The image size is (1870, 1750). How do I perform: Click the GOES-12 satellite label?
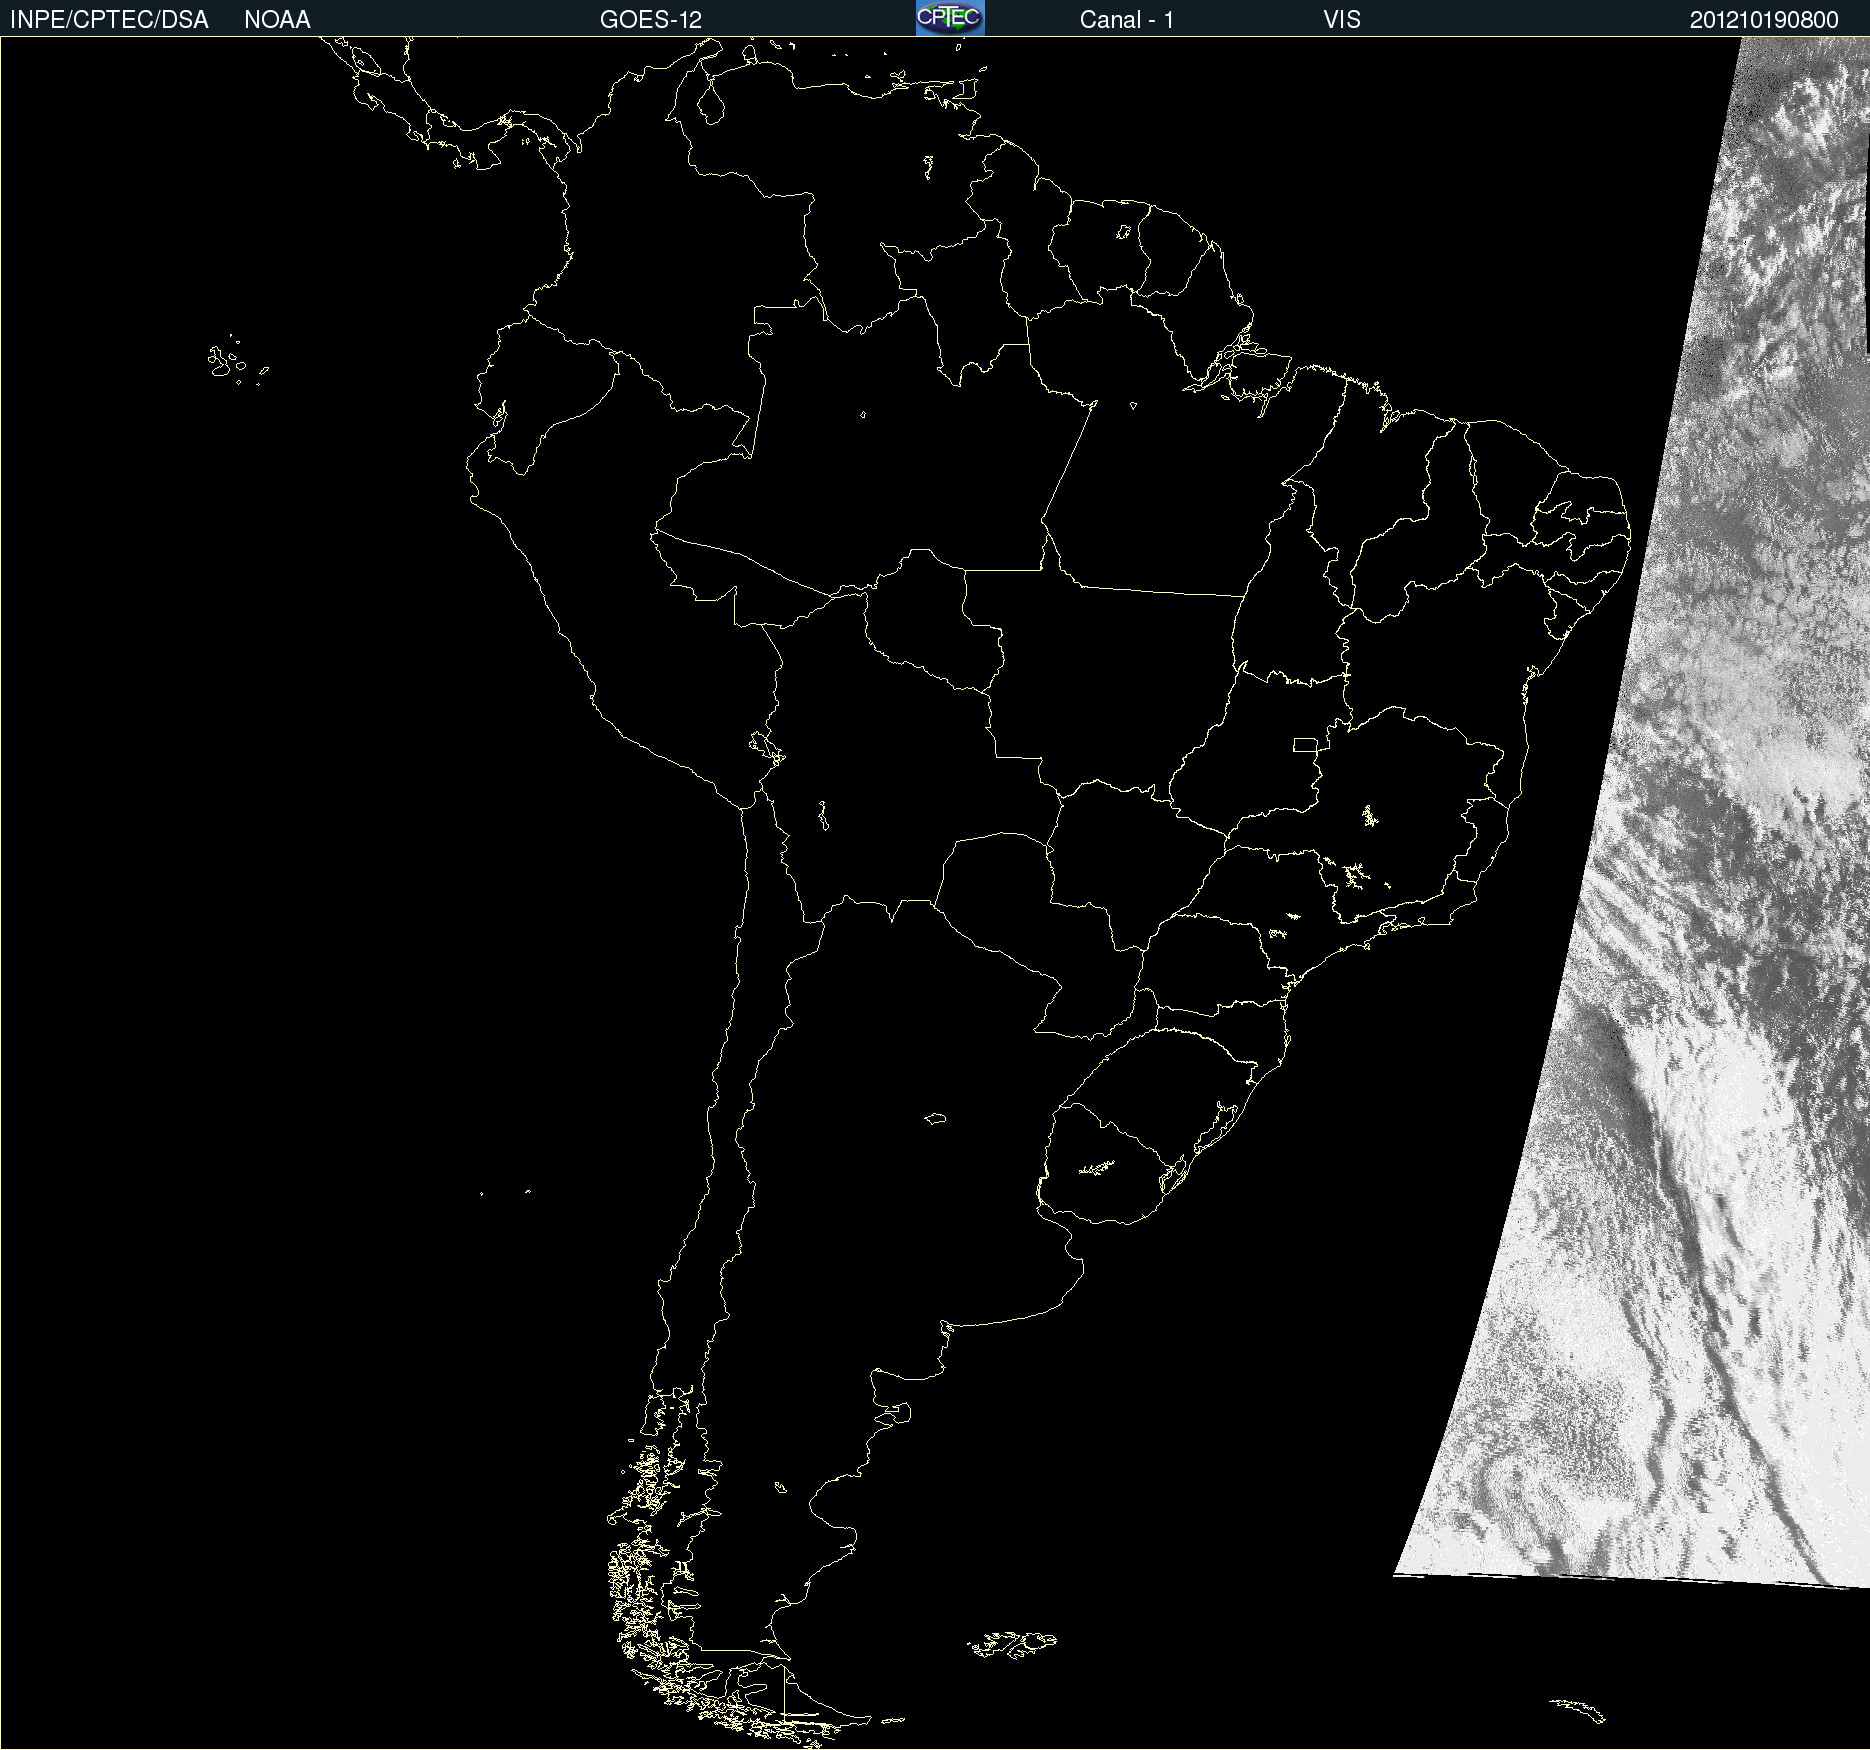pos(651,20)
